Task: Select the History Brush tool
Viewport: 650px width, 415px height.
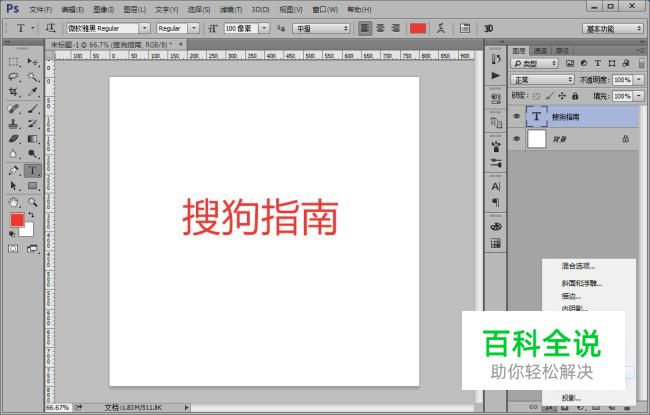Action: [x=32, y=124]
